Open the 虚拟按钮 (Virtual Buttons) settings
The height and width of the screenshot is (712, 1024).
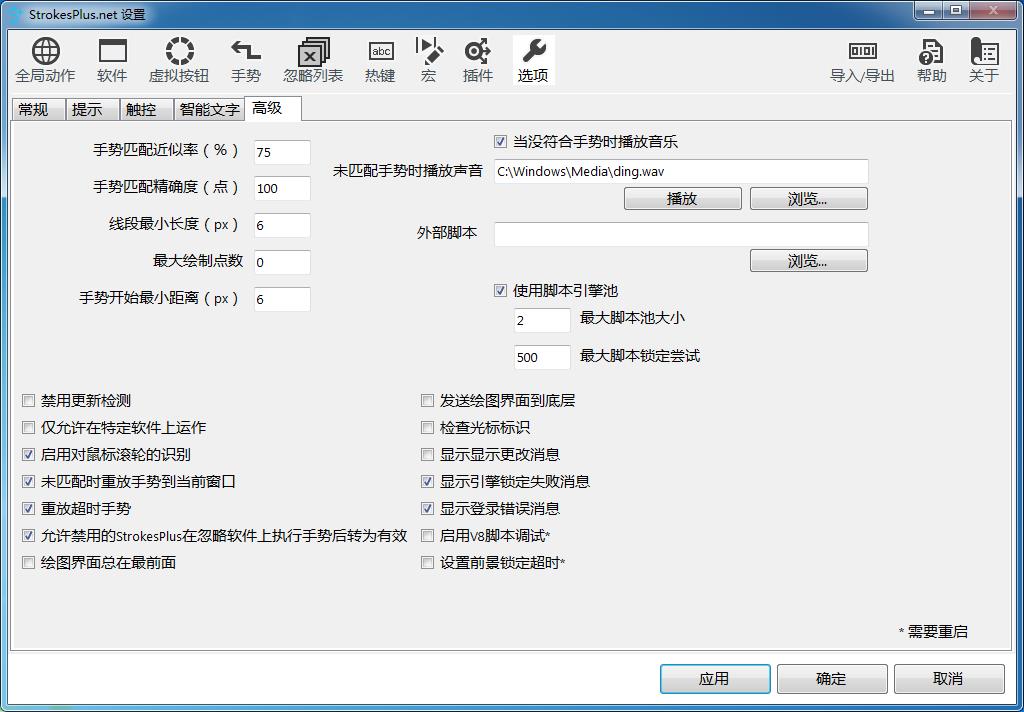[178, 58]
